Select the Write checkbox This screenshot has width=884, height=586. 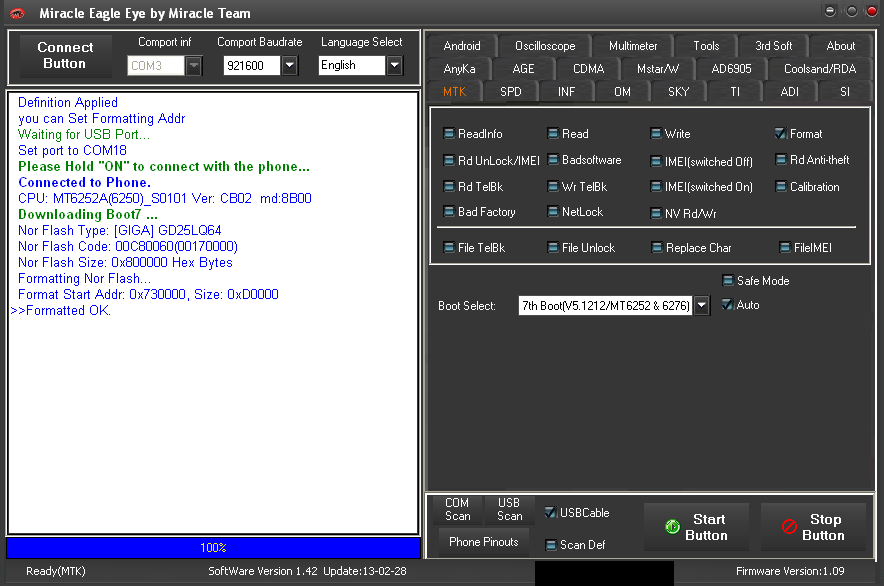656,134
